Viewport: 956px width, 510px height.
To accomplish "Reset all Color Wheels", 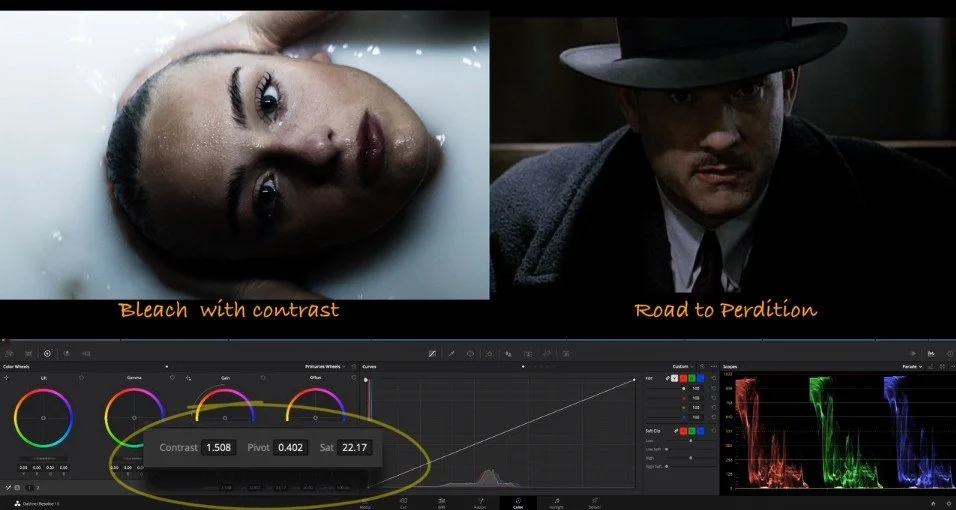I will pyautogui.click(x=354, y=367).
